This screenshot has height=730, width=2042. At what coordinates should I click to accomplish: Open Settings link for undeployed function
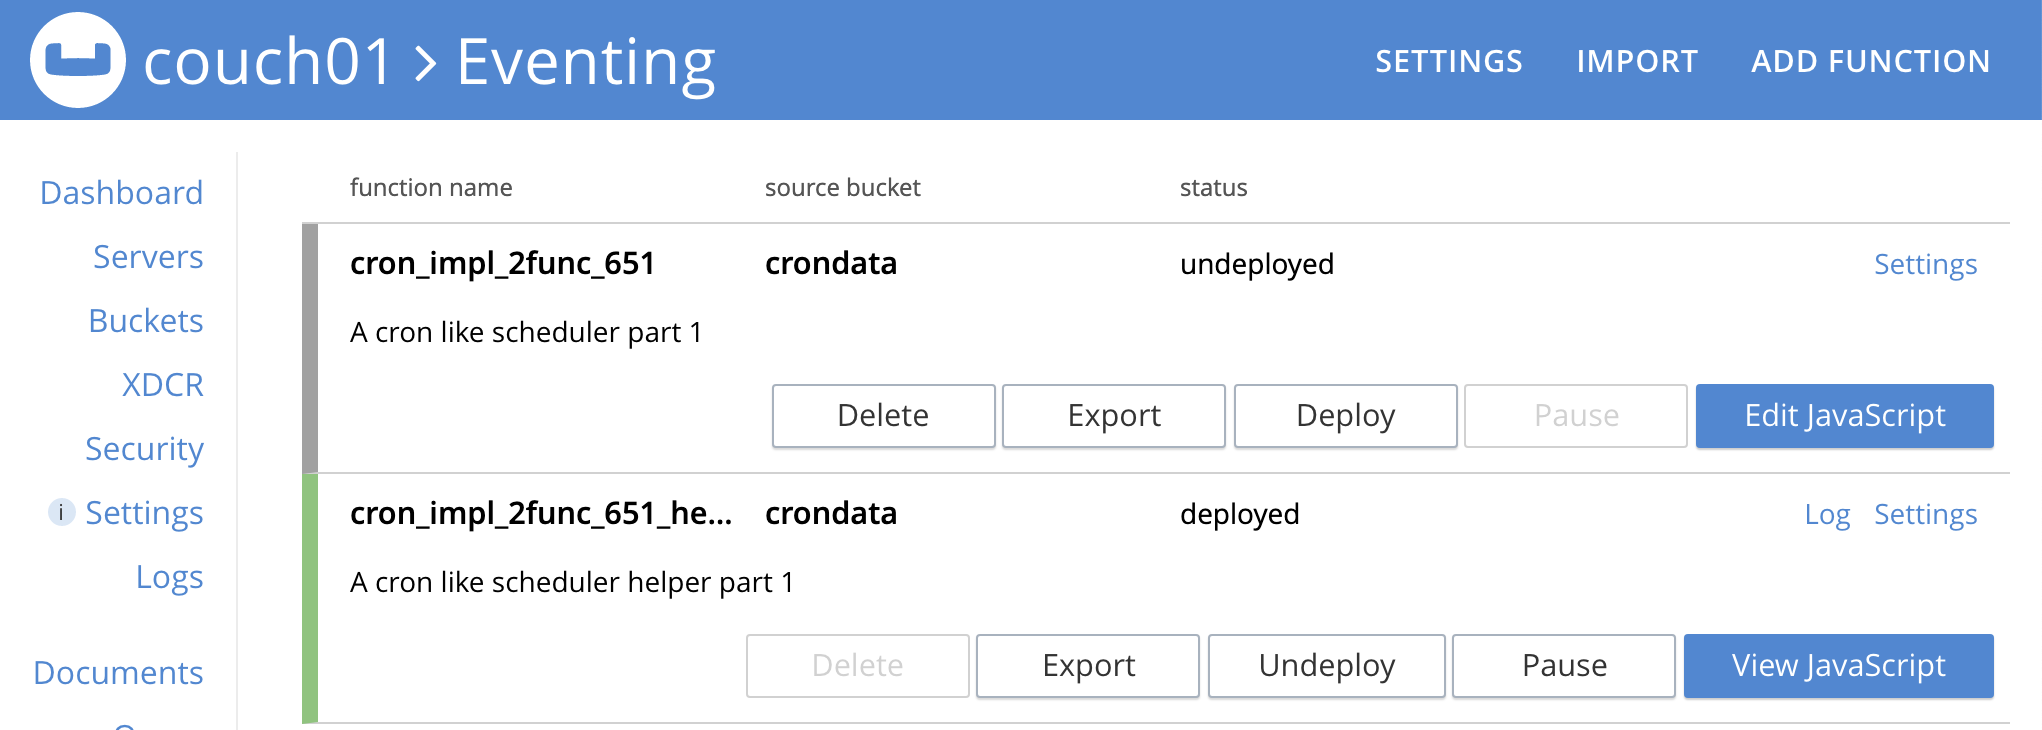tap(1925, 264)
